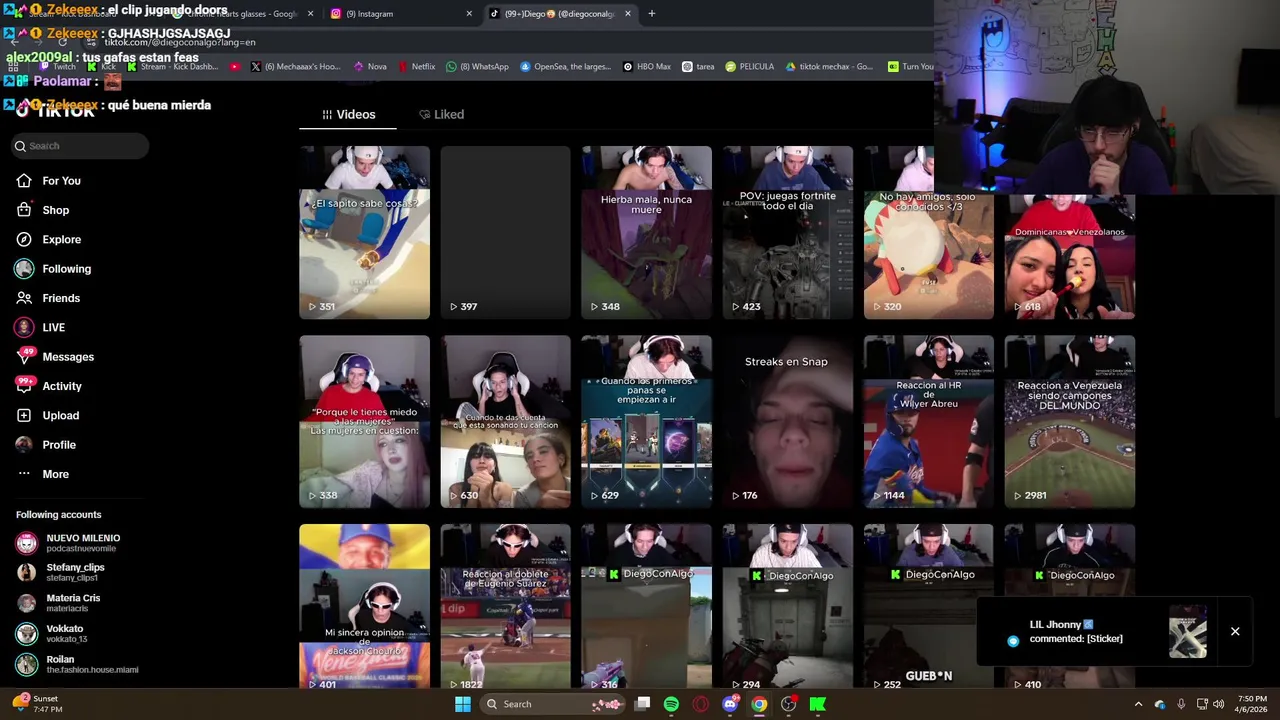Open the HBO Max bookmark
This screenshot has width=1280, height=720.
pos(646,67)
